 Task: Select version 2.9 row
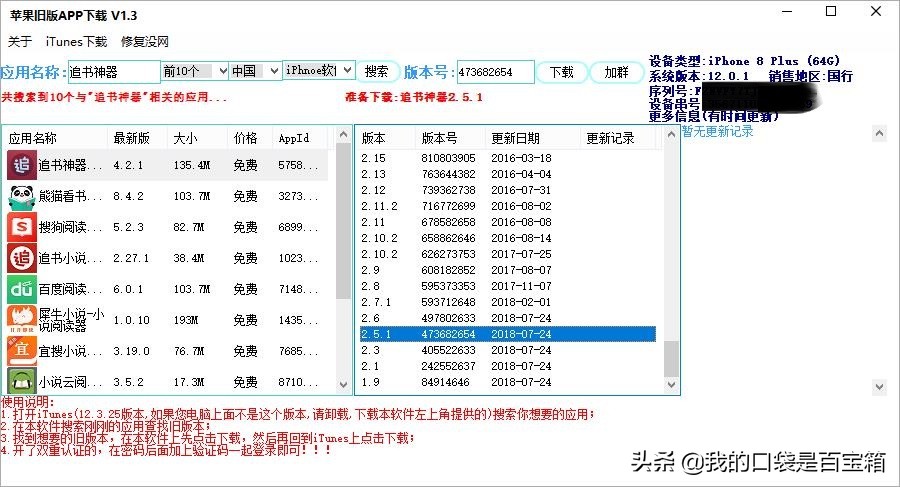pyautogui.click(x=507, y=270)
